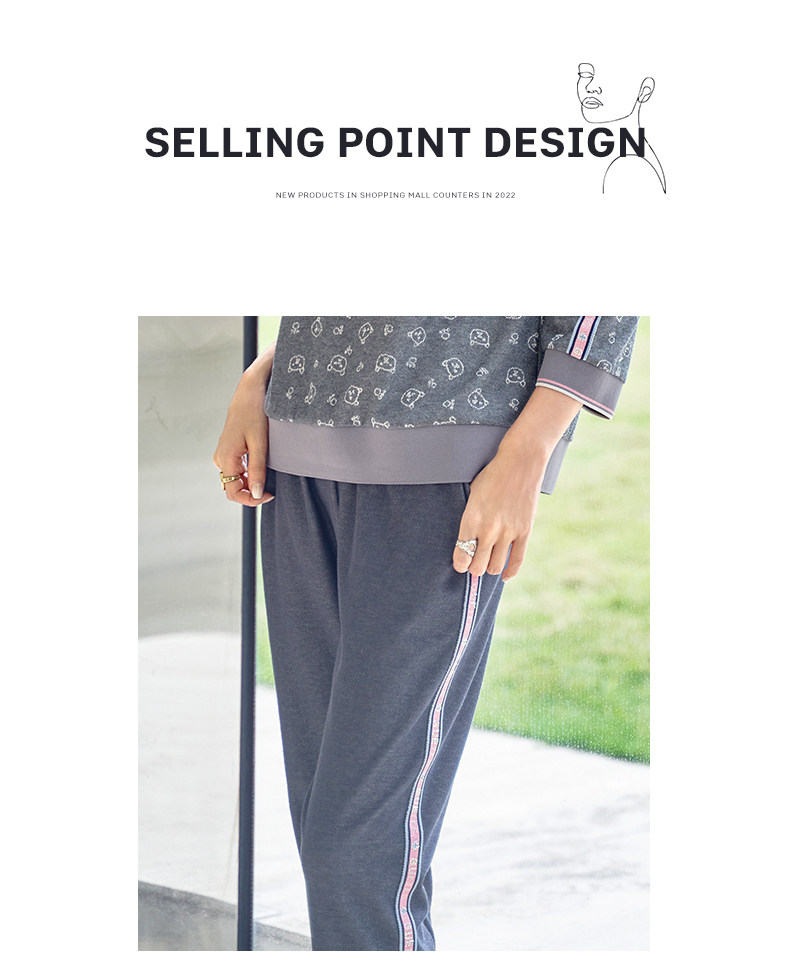Image resolution: width=790 pixels, height=970 pixels.
Task: Click the pink side stripe on the pants
Action: tap(437, 761)
